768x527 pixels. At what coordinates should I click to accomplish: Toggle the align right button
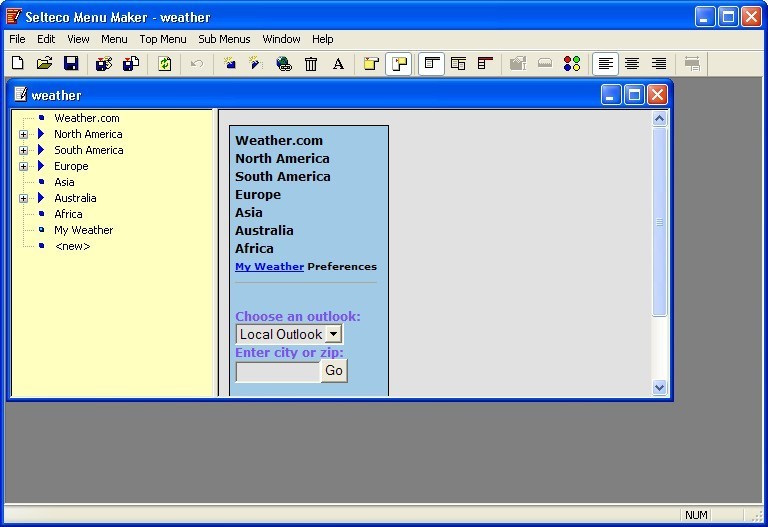pos(659,64)
